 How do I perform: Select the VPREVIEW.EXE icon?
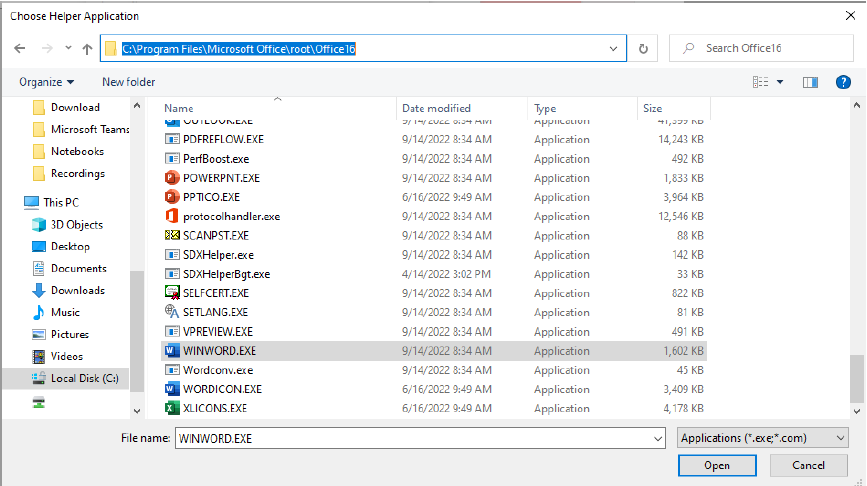(172, 332)
